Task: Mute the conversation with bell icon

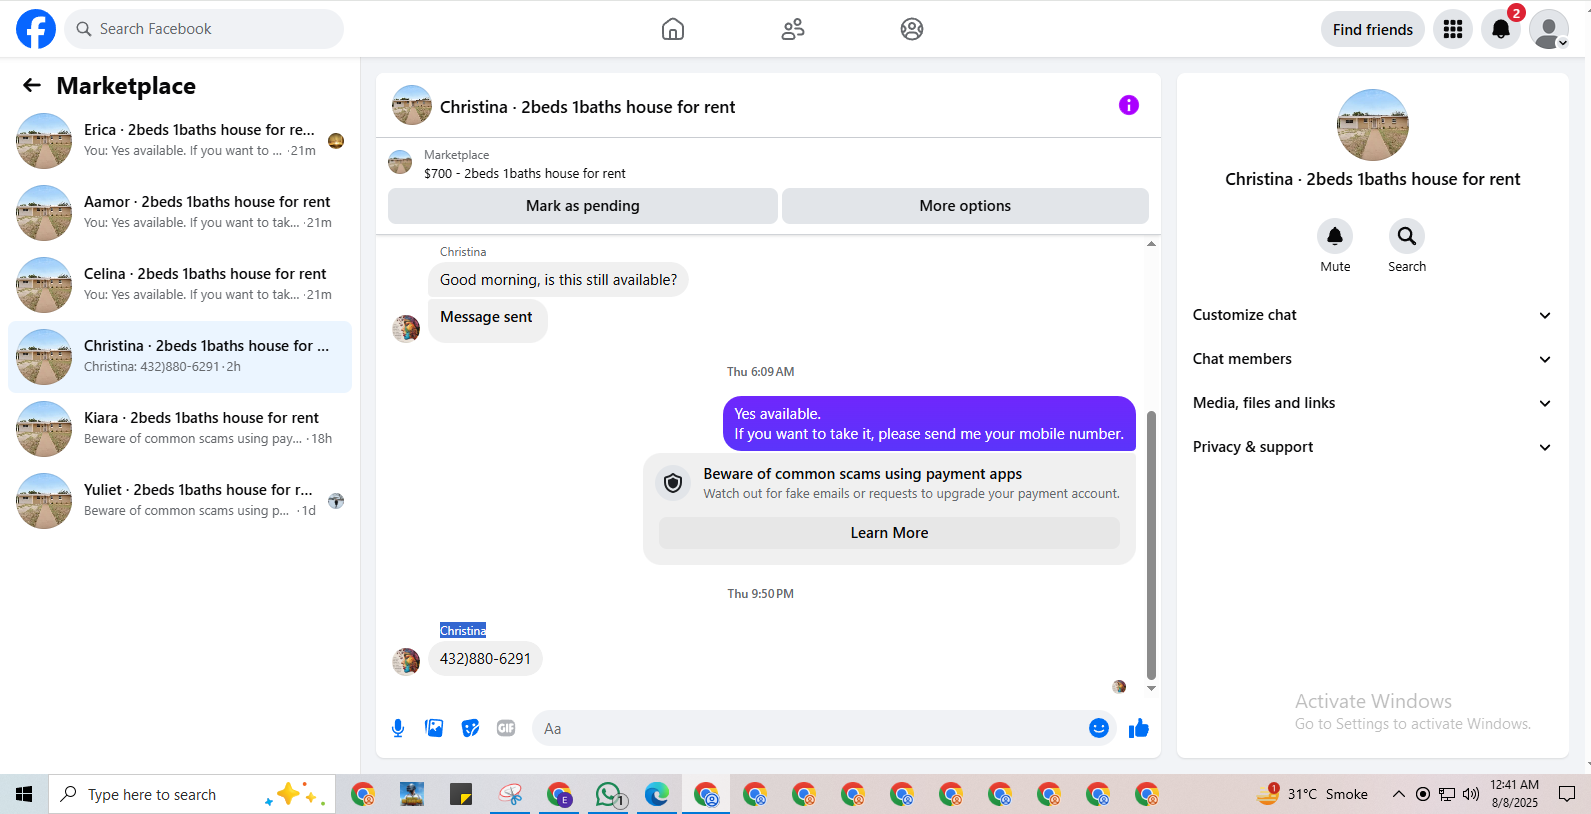Action: [x=1335, y=236]
